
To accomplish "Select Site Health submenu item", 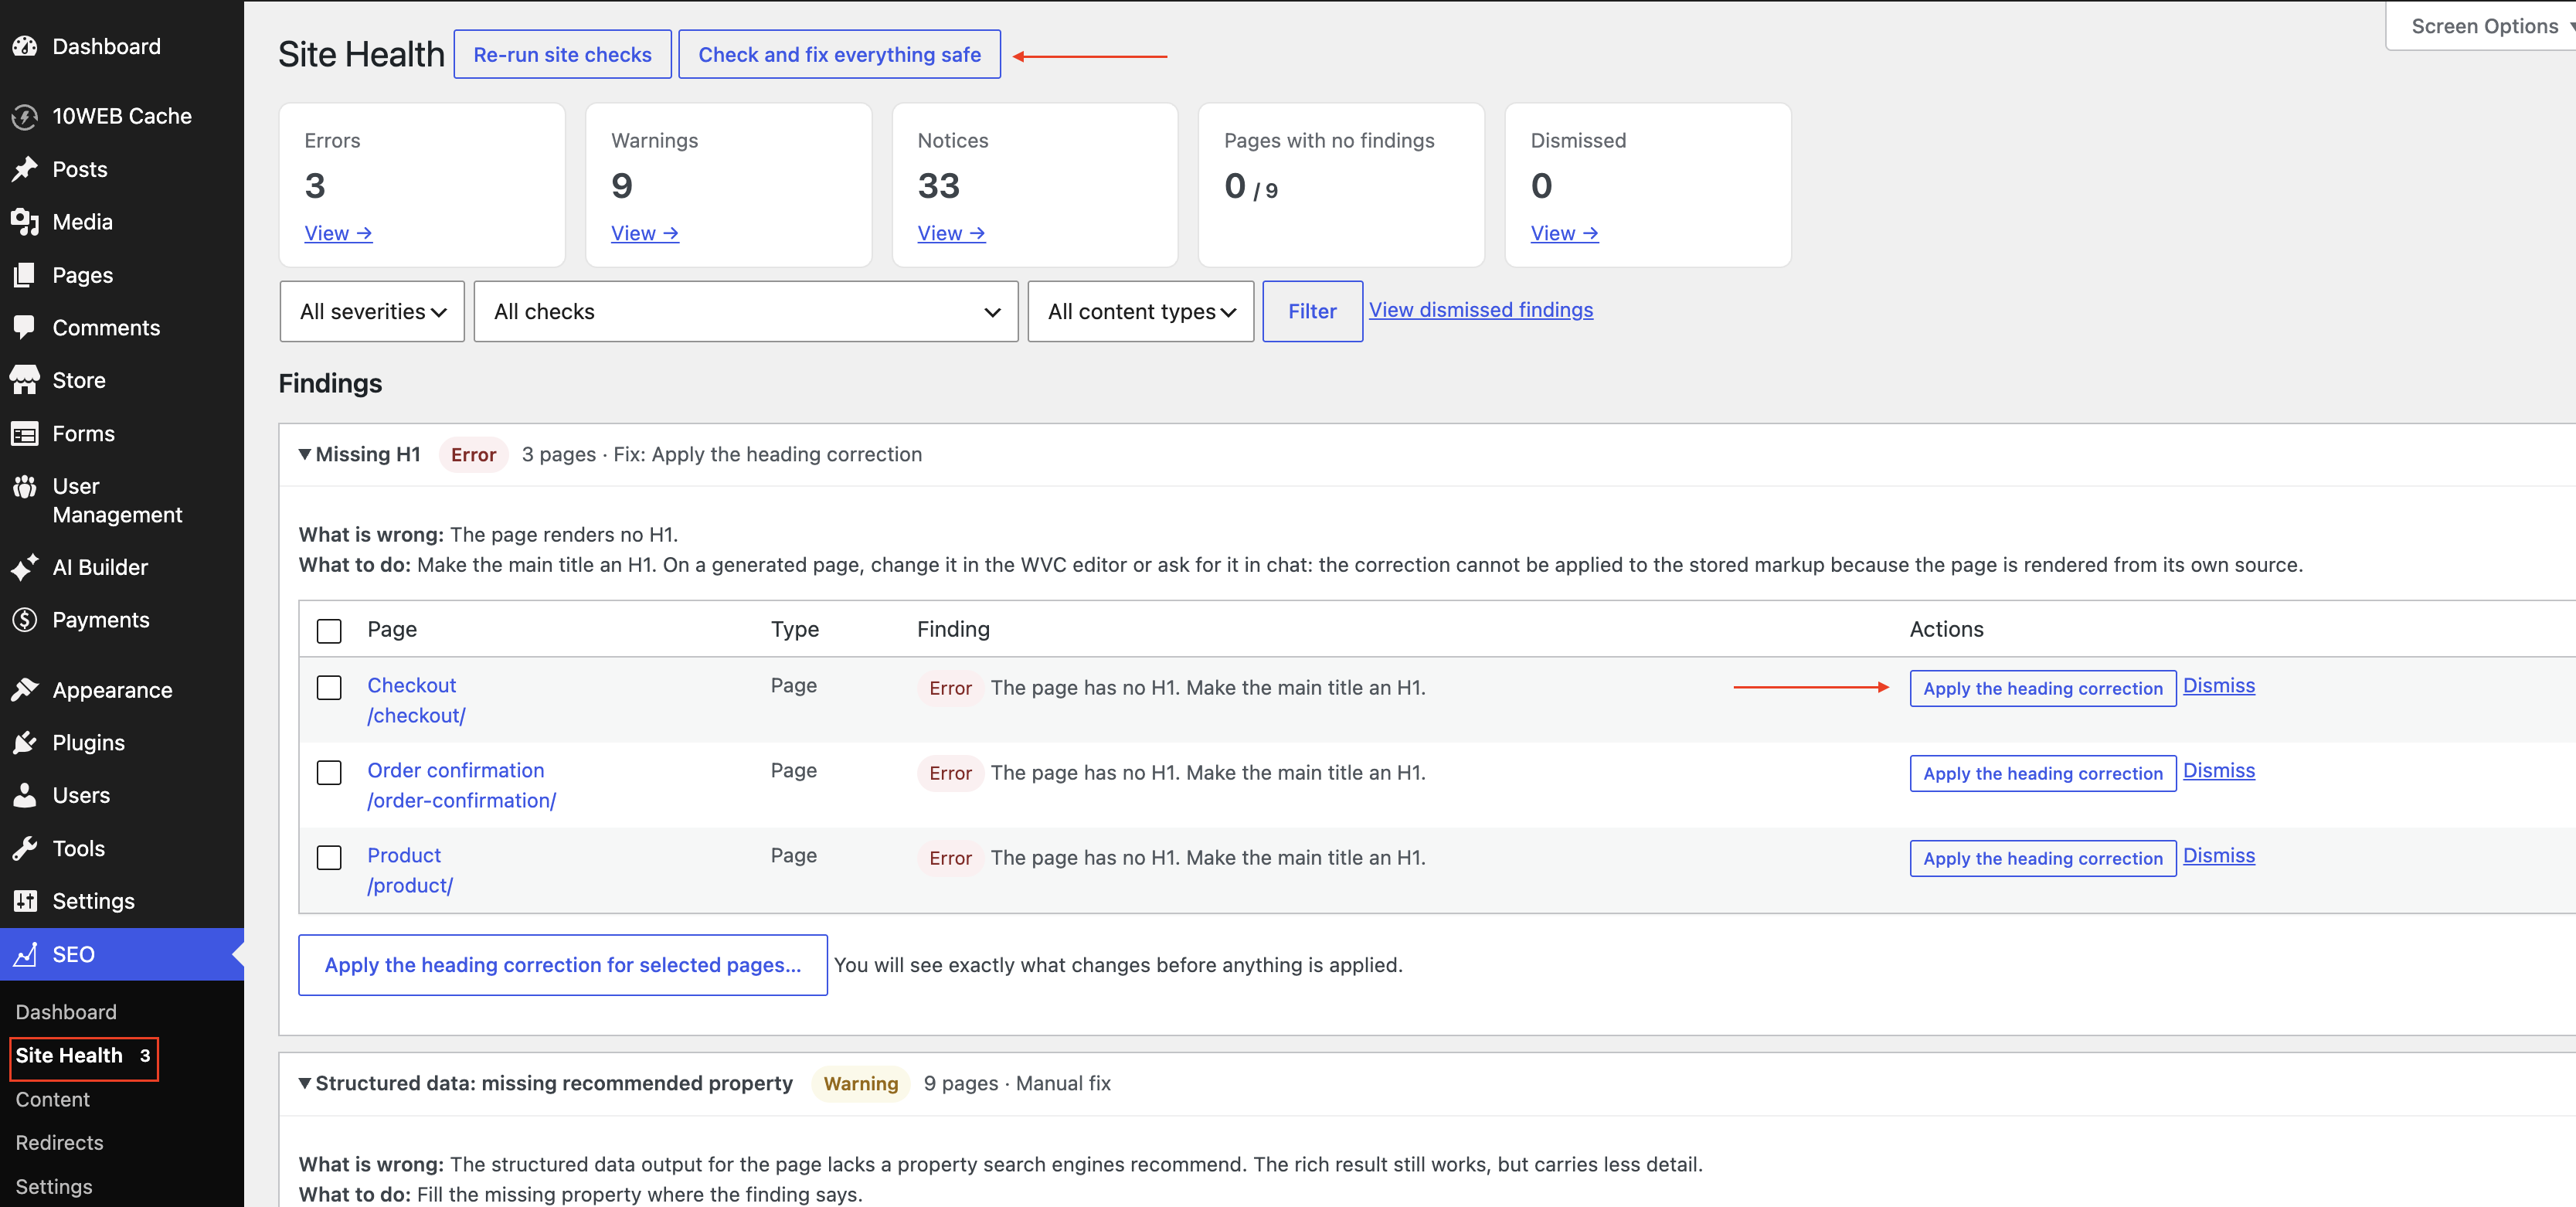I will pyautogui.click(x=84, y=1056).
